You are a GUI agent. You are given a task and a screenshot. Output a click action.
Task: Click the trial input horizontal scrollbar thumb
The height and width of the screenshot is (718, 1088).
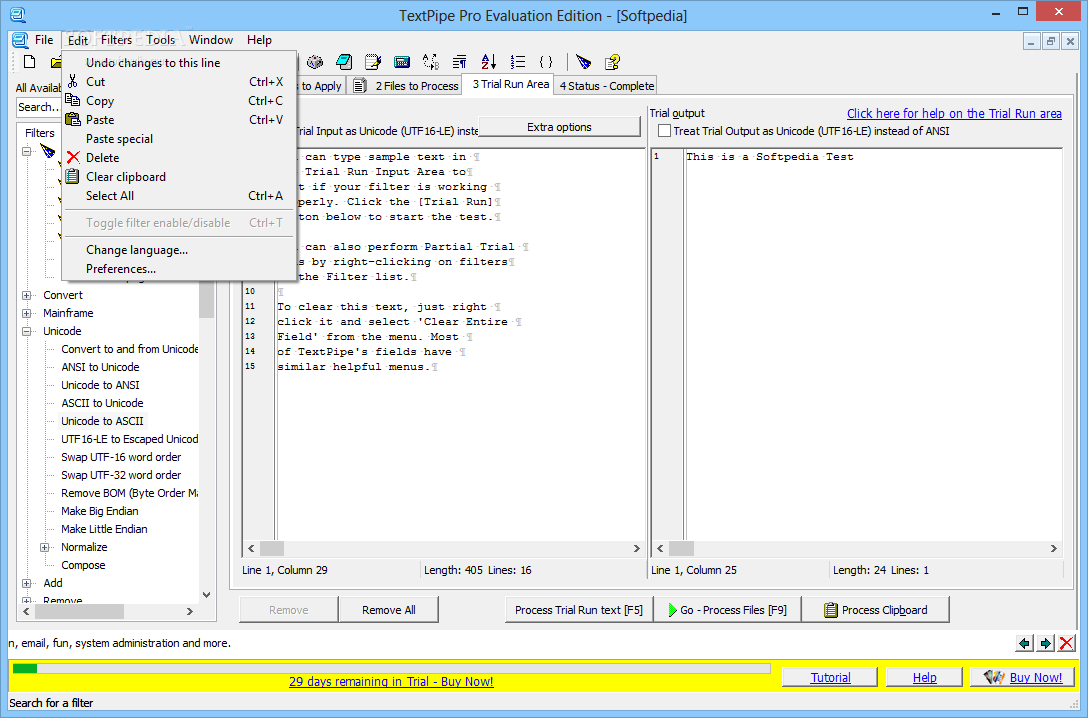click(x=272, y=548)
